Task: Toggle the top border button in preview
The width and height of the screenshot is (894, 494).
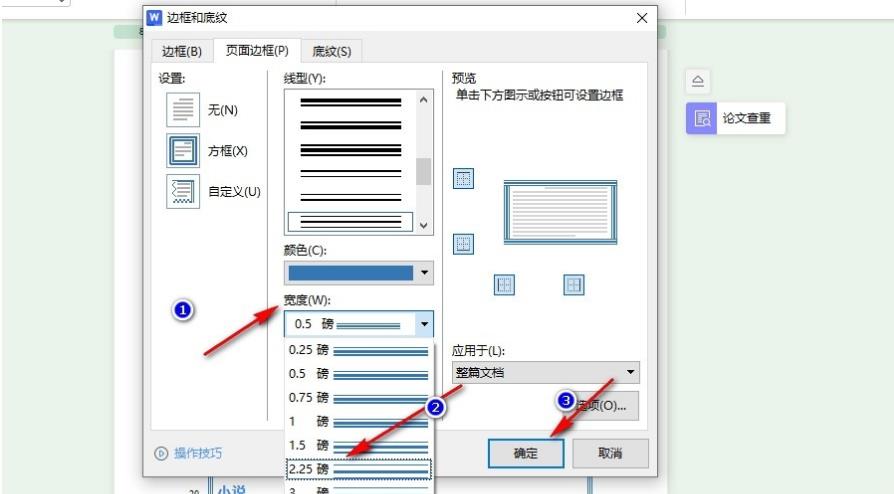Action: click(x=464, y=178)
